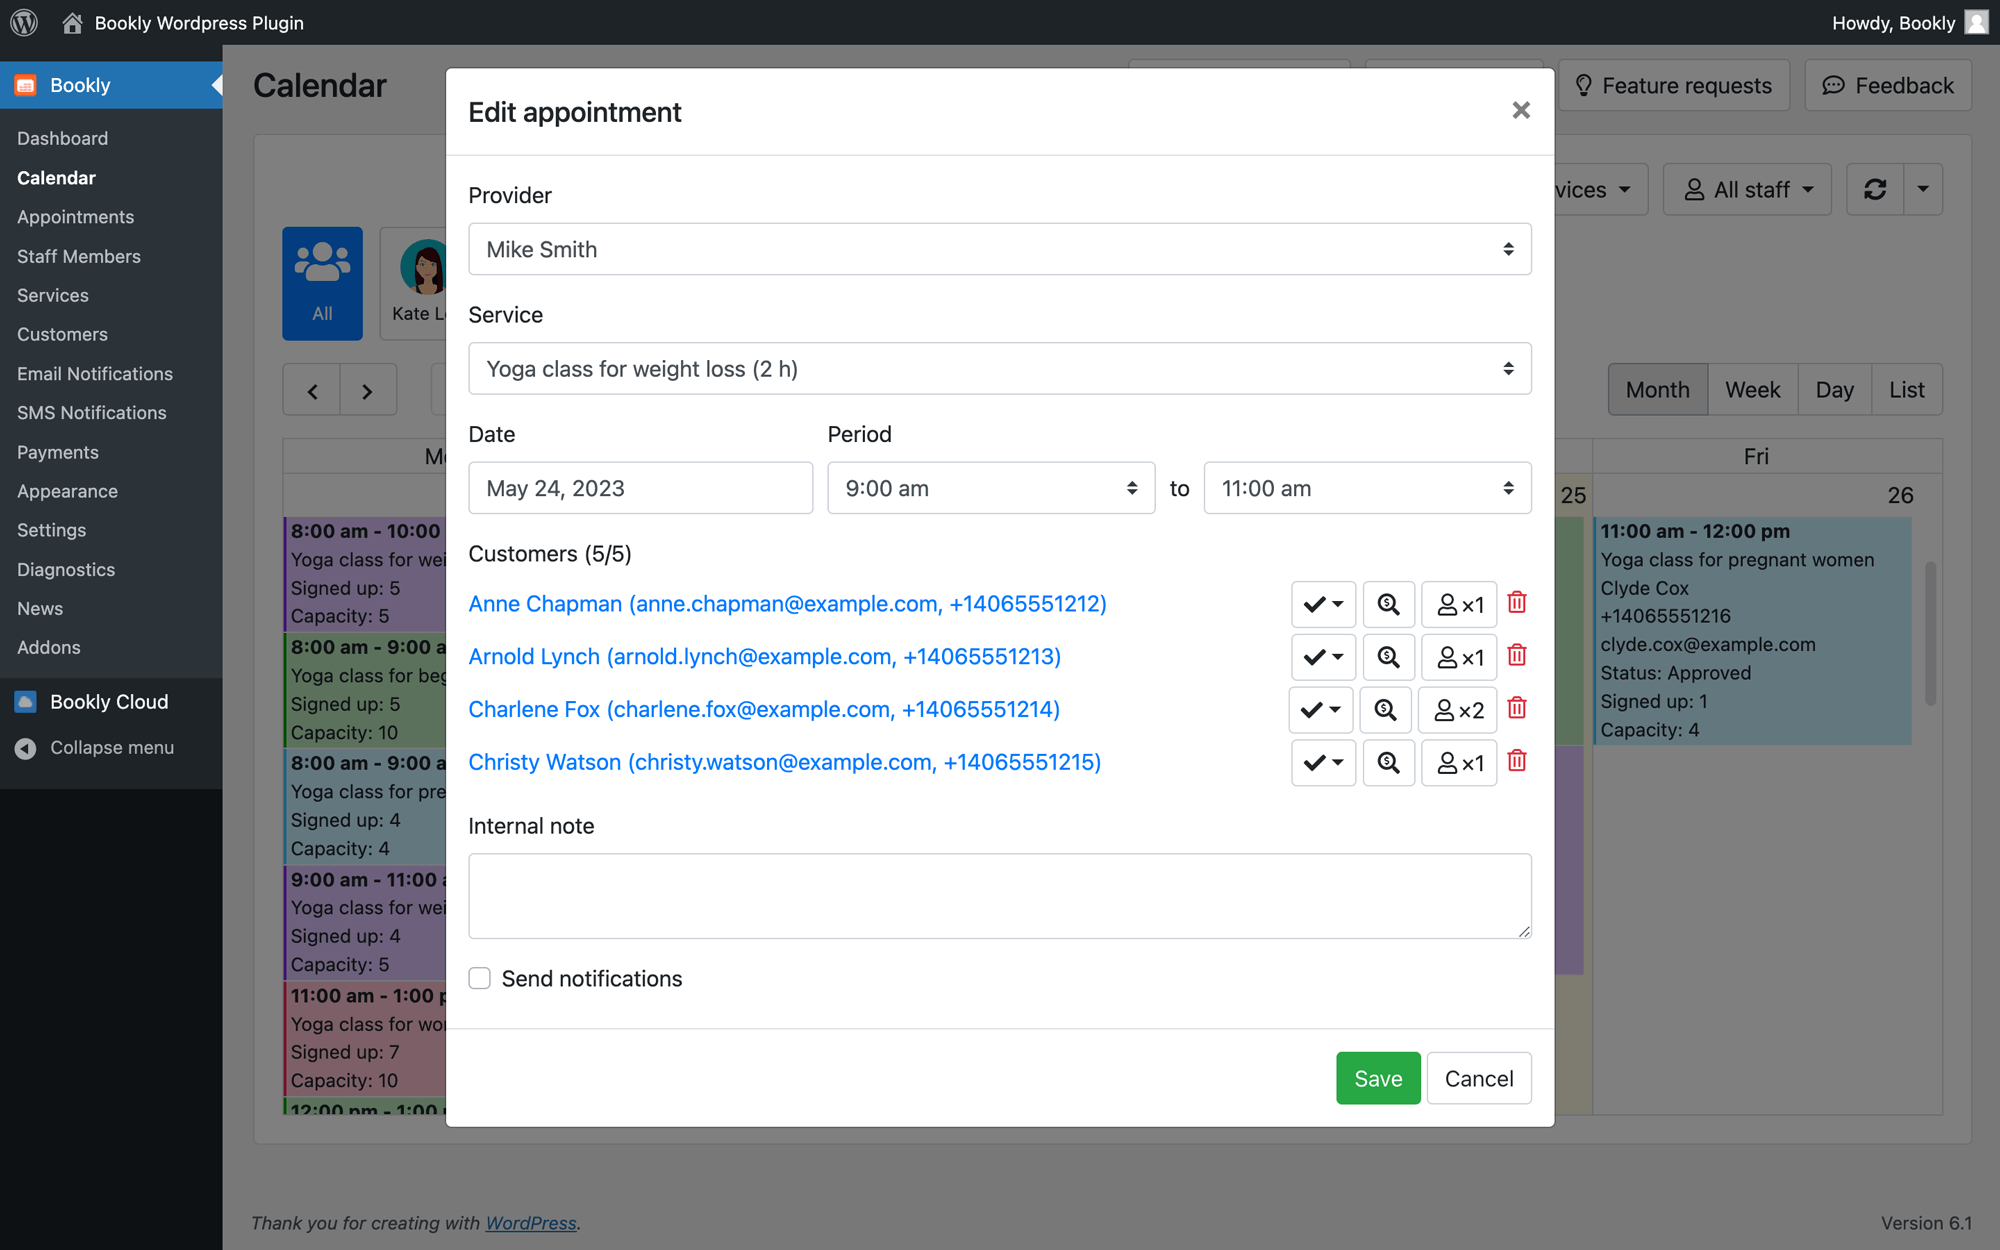Select the All staff group icon tile

[x=322, y=283]
